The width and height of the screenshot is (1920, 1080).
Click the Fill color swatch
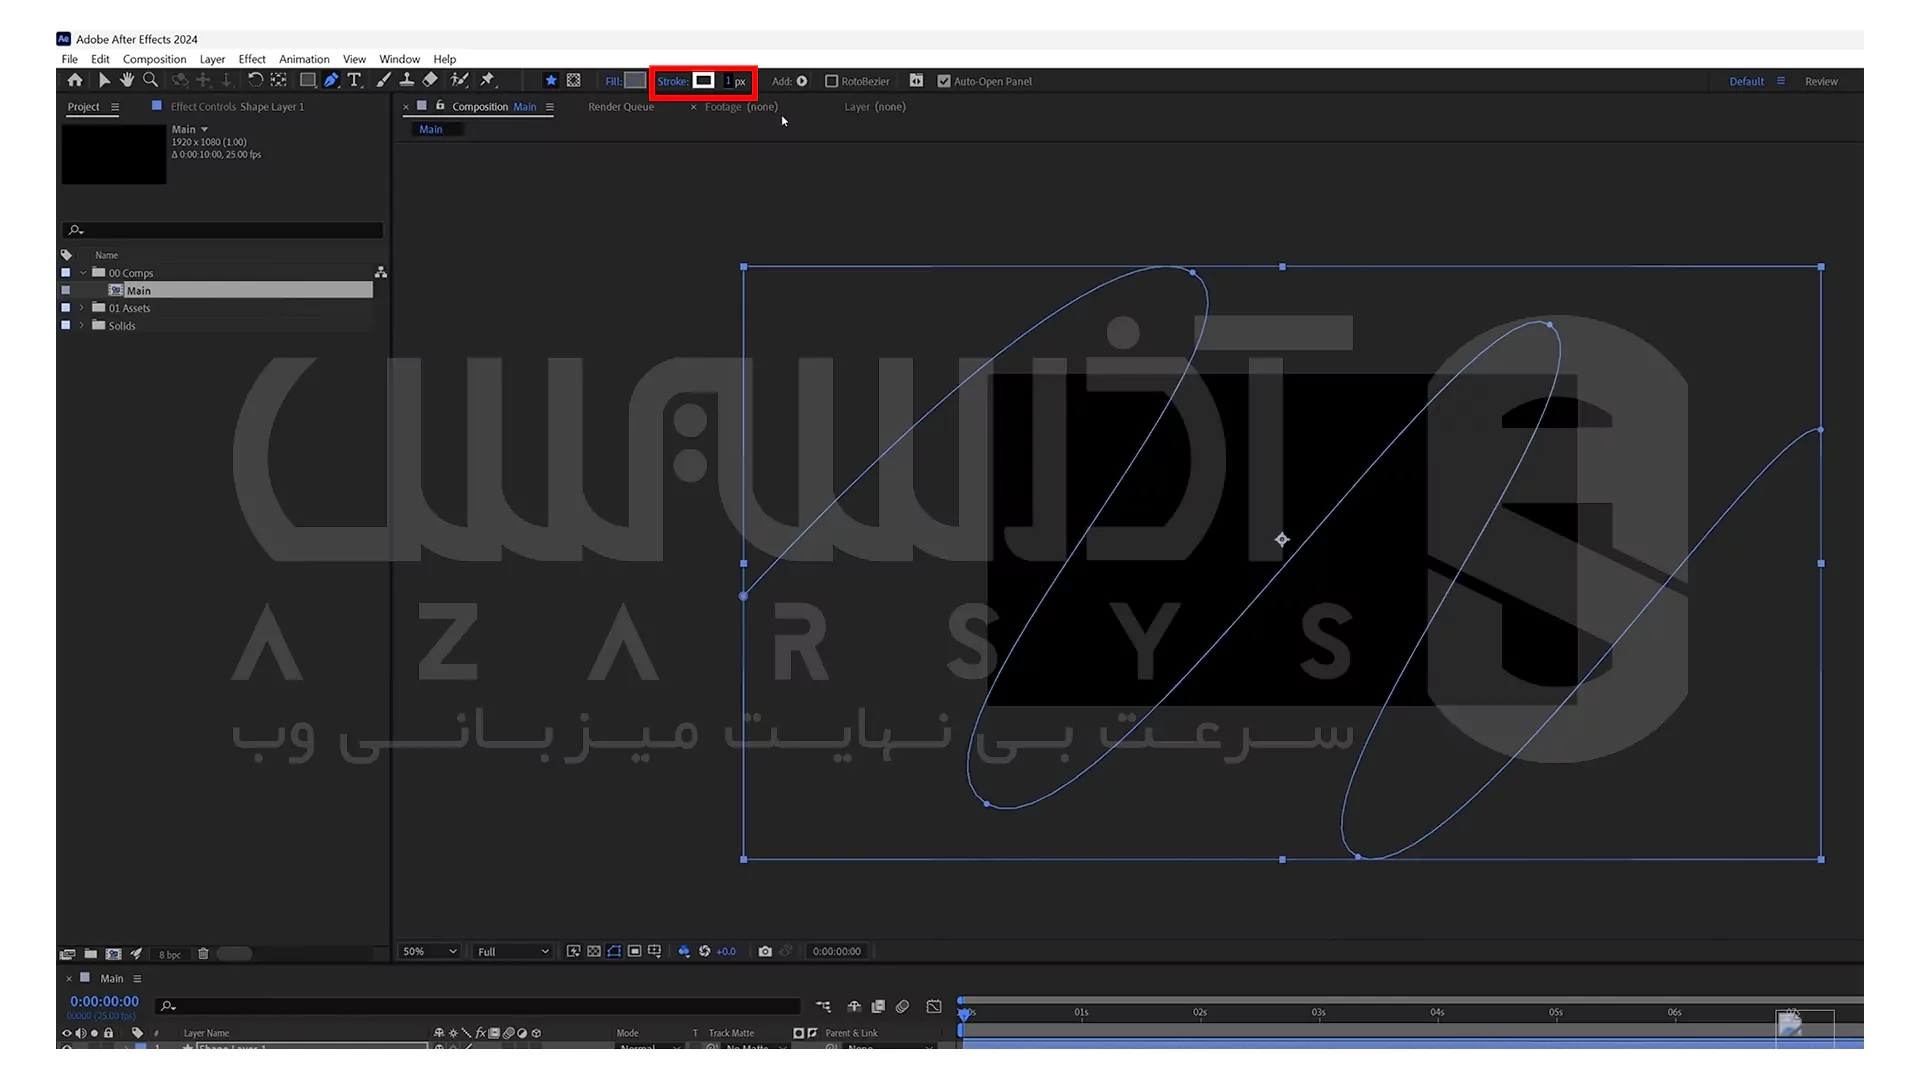pyautogui.click(x=635, y=81)
